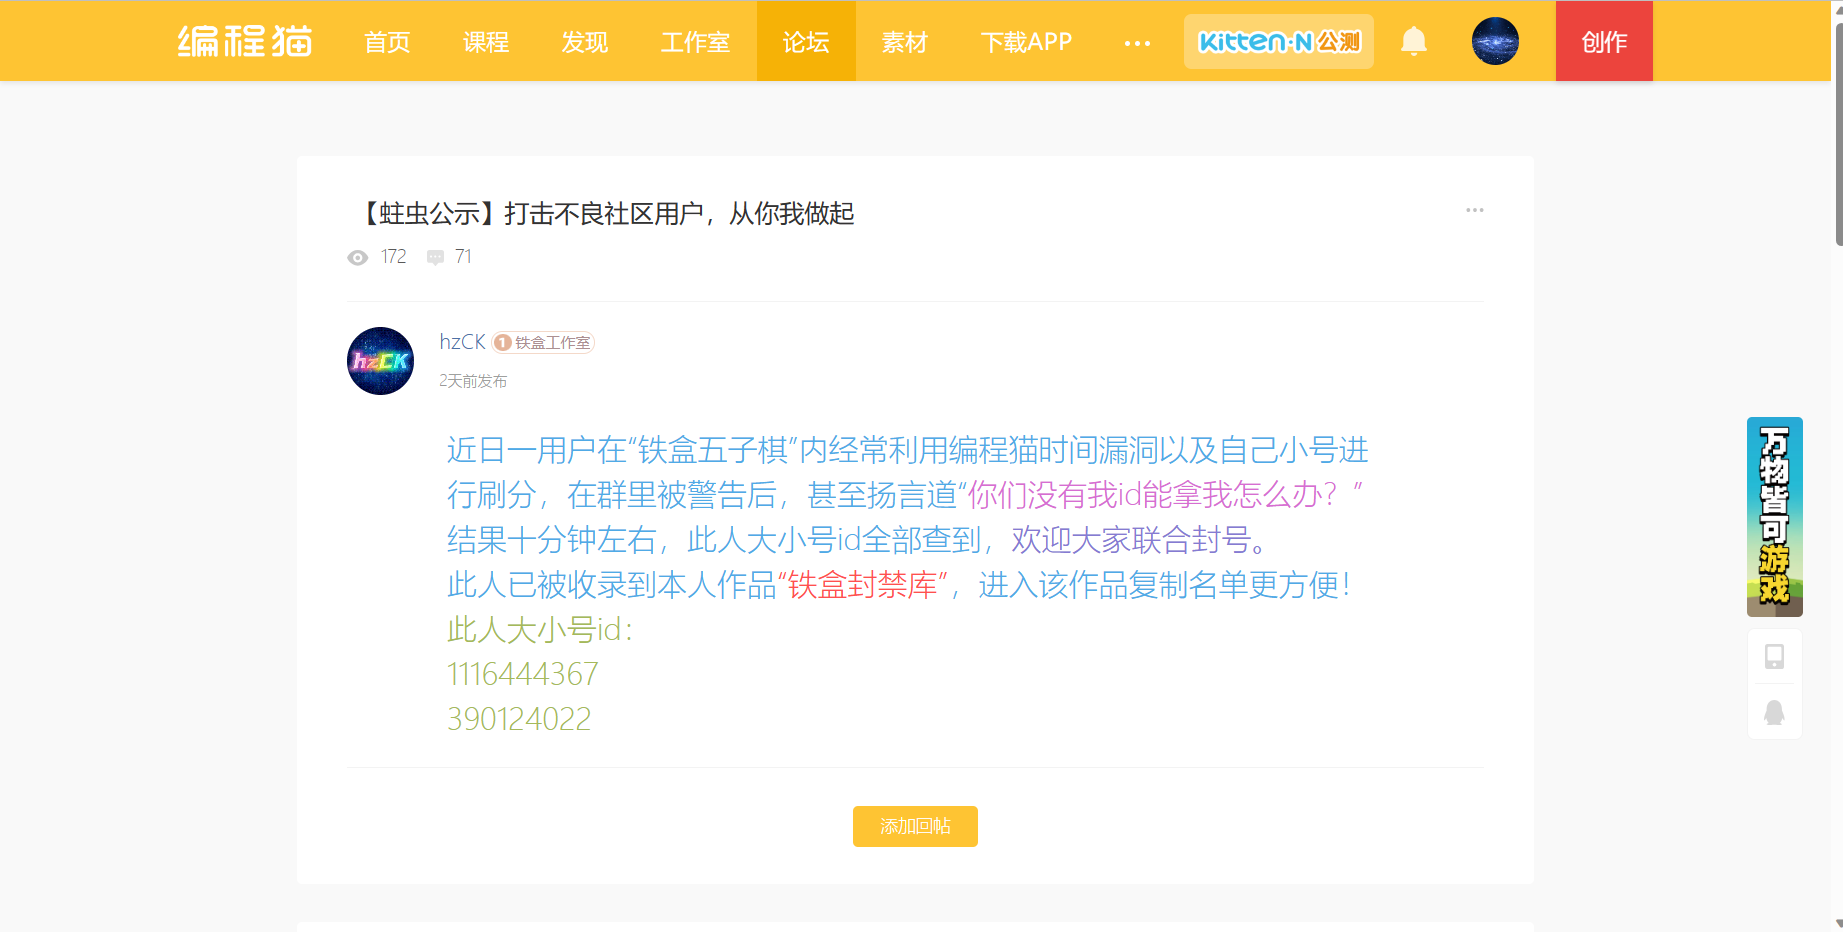
Task: Open the post options three-dot menu
Action: point(1474,210)
